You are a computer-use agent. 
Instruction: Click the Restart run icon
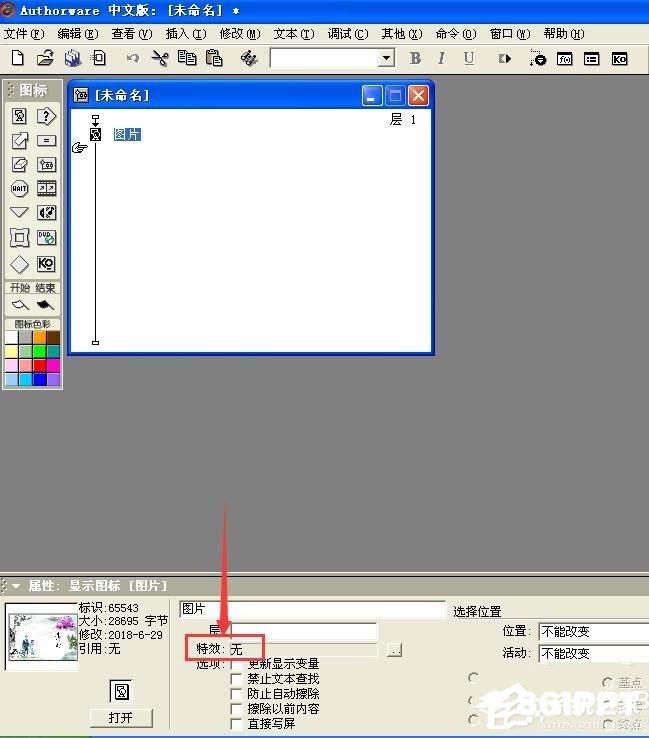click(505, 59)
